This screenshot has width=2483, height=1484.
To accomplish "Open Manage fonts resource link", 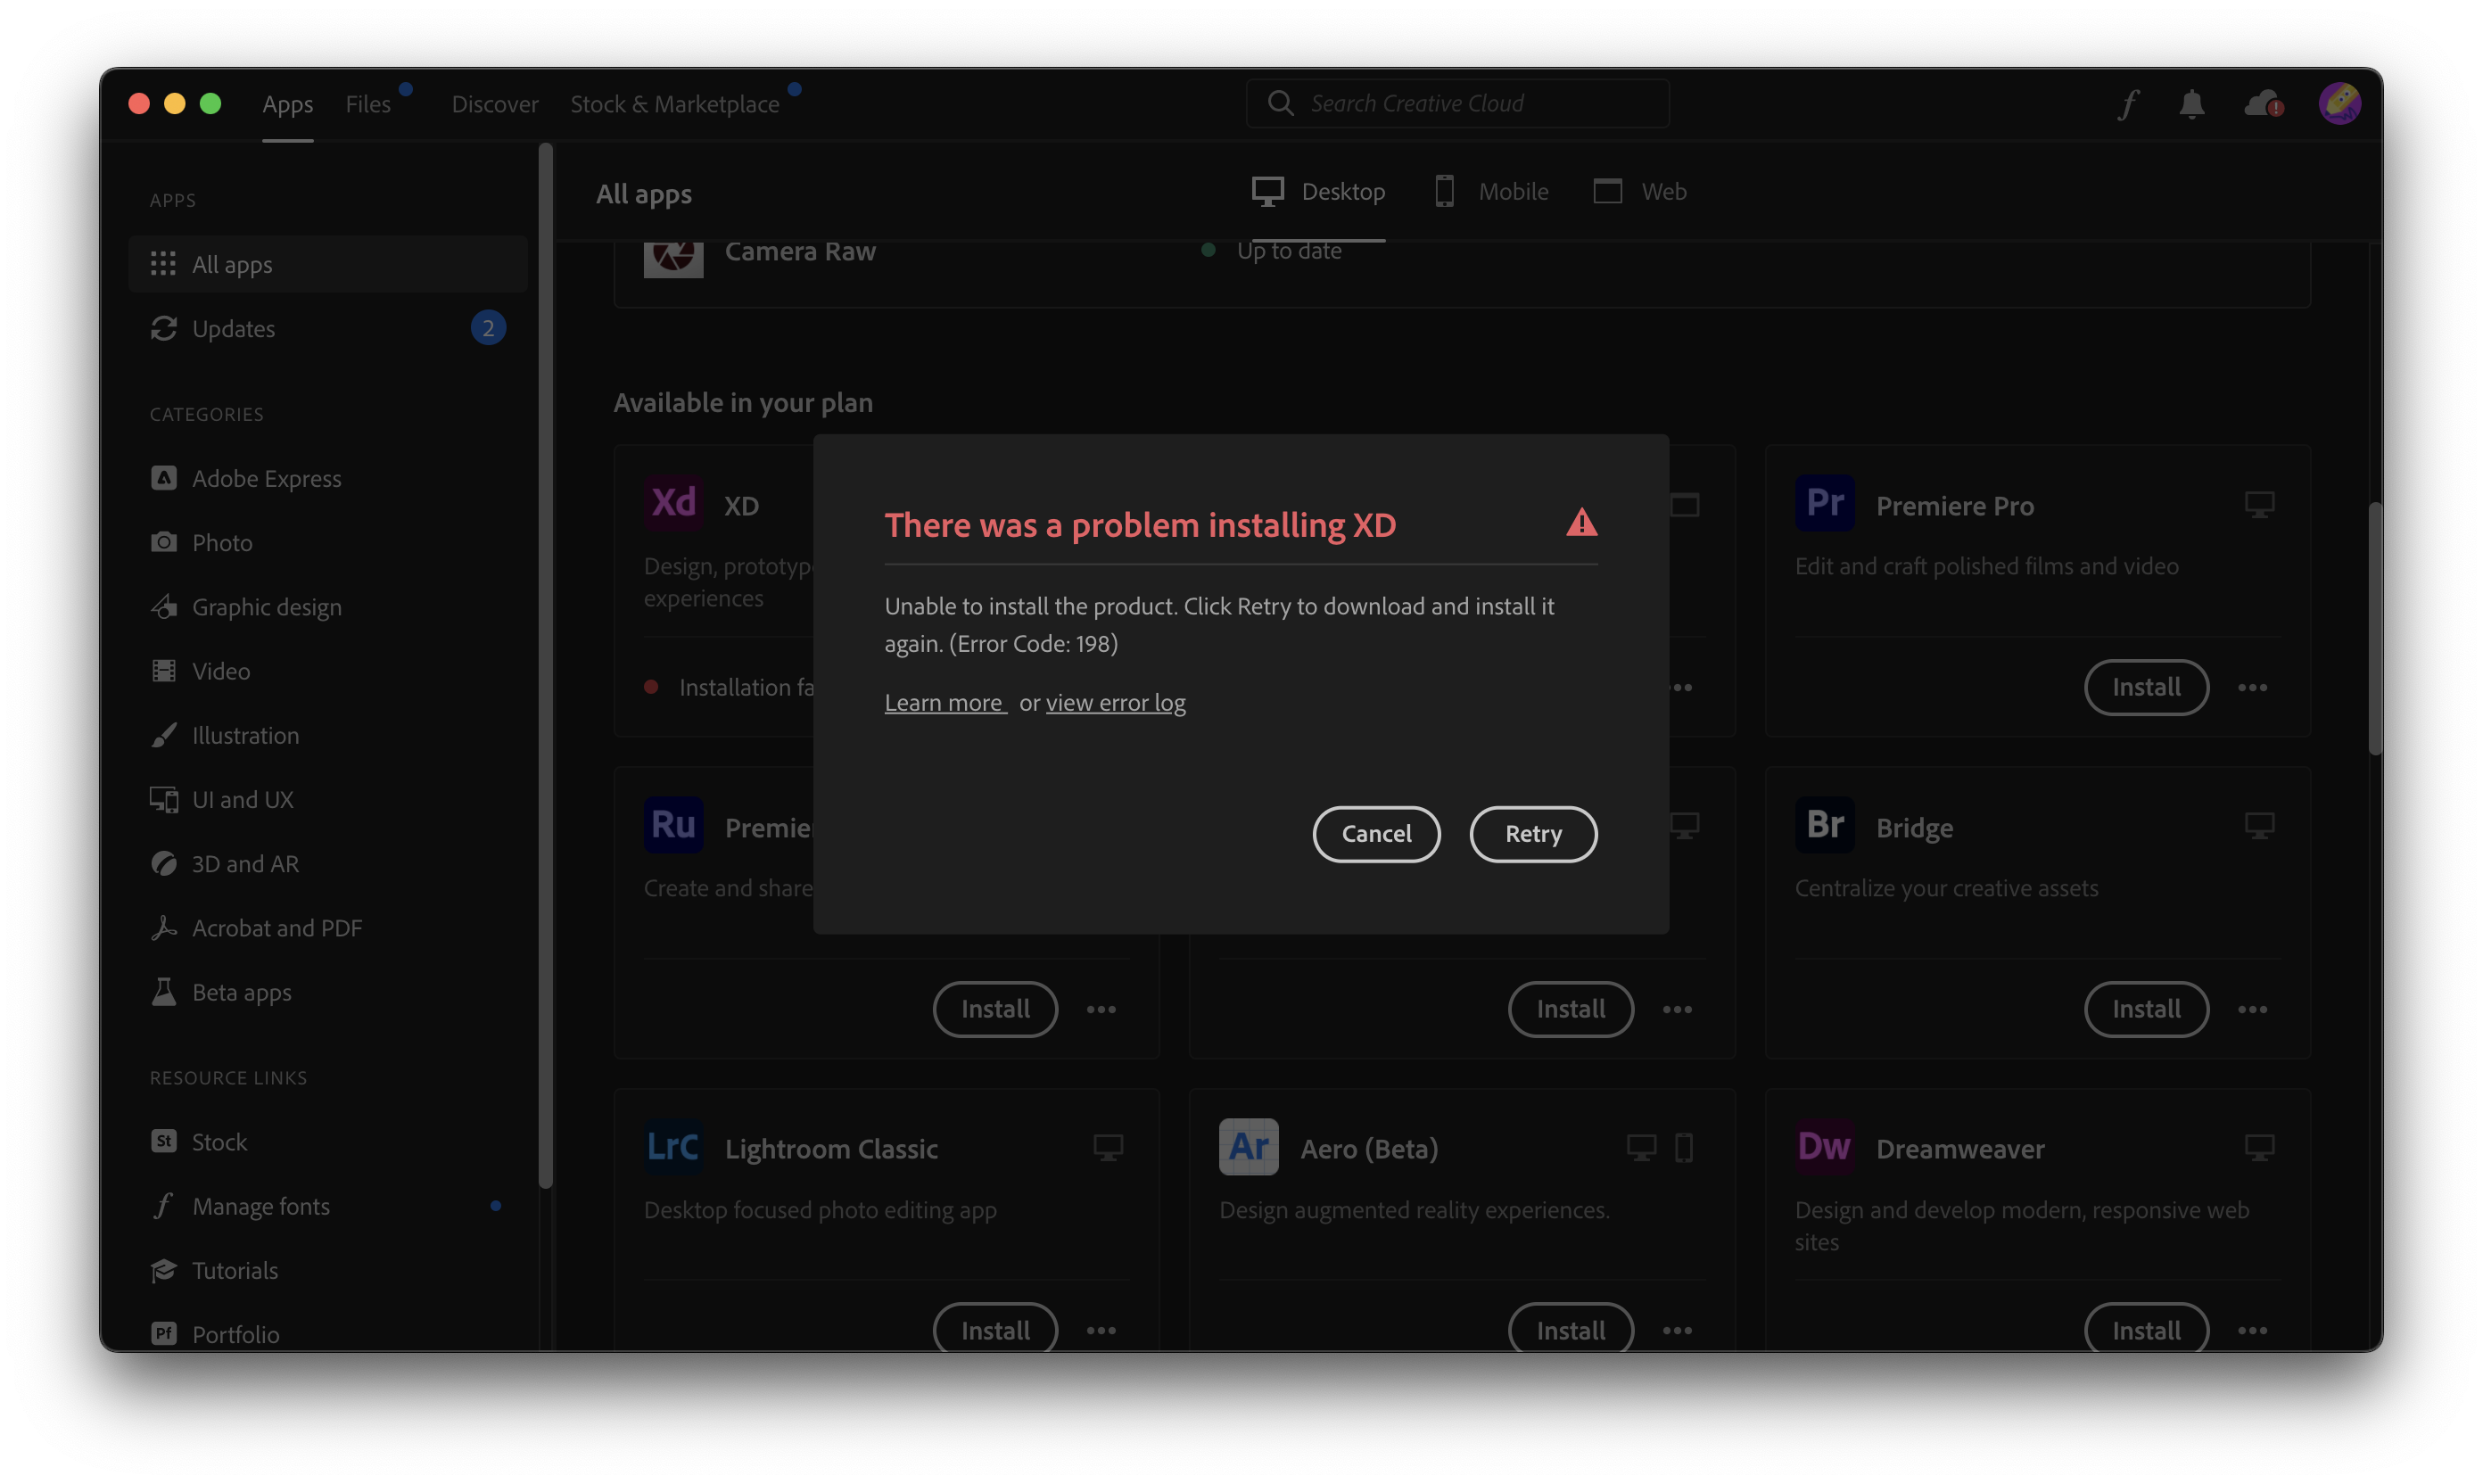I will 328,1206.
